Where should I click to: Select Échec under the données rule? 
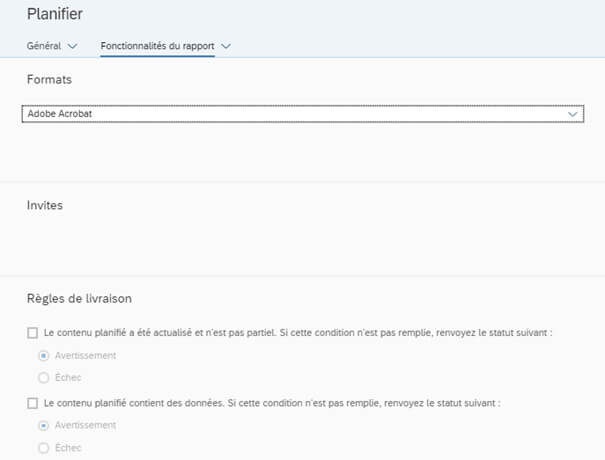point(44,448)
